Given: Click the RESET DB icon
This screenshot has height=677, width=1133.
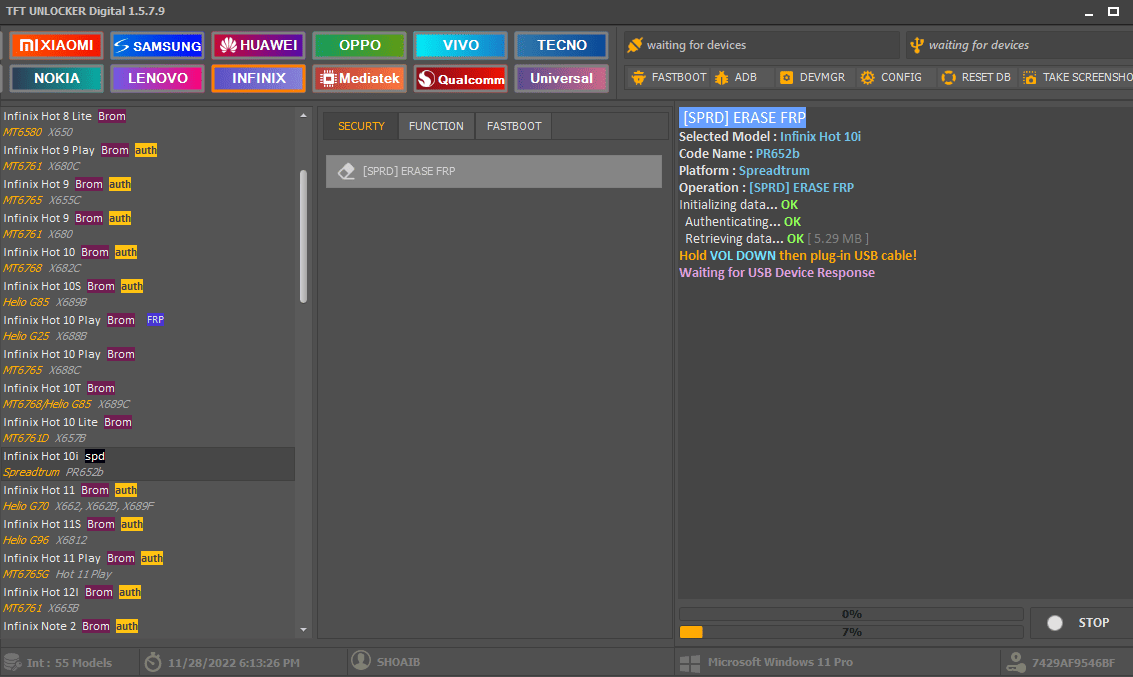Looking at the screenshot, I should coord(948,77).
